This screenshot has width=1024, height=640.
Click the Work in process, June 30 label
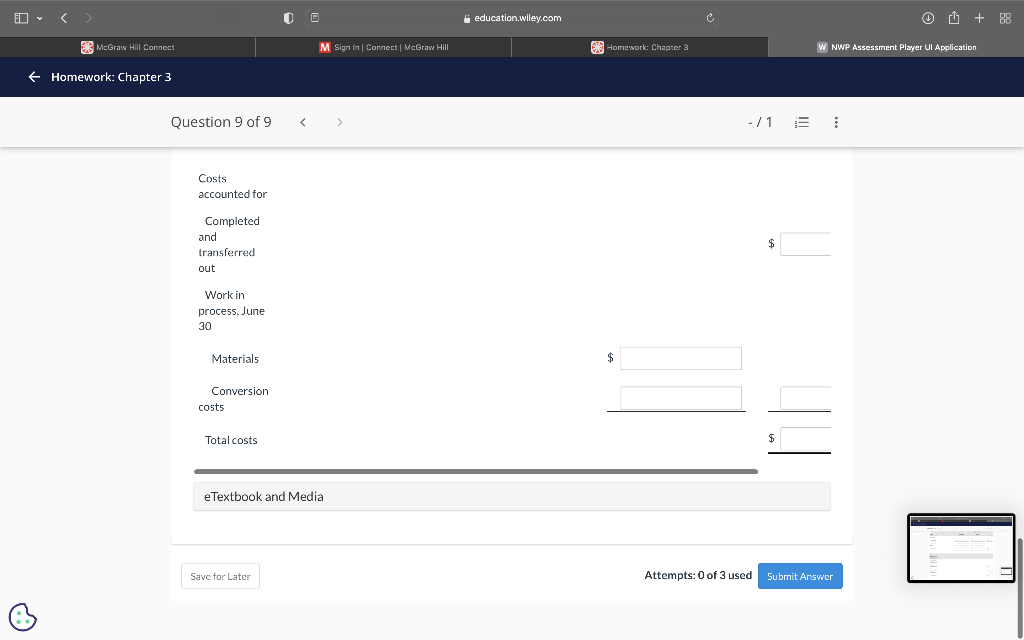231,311
